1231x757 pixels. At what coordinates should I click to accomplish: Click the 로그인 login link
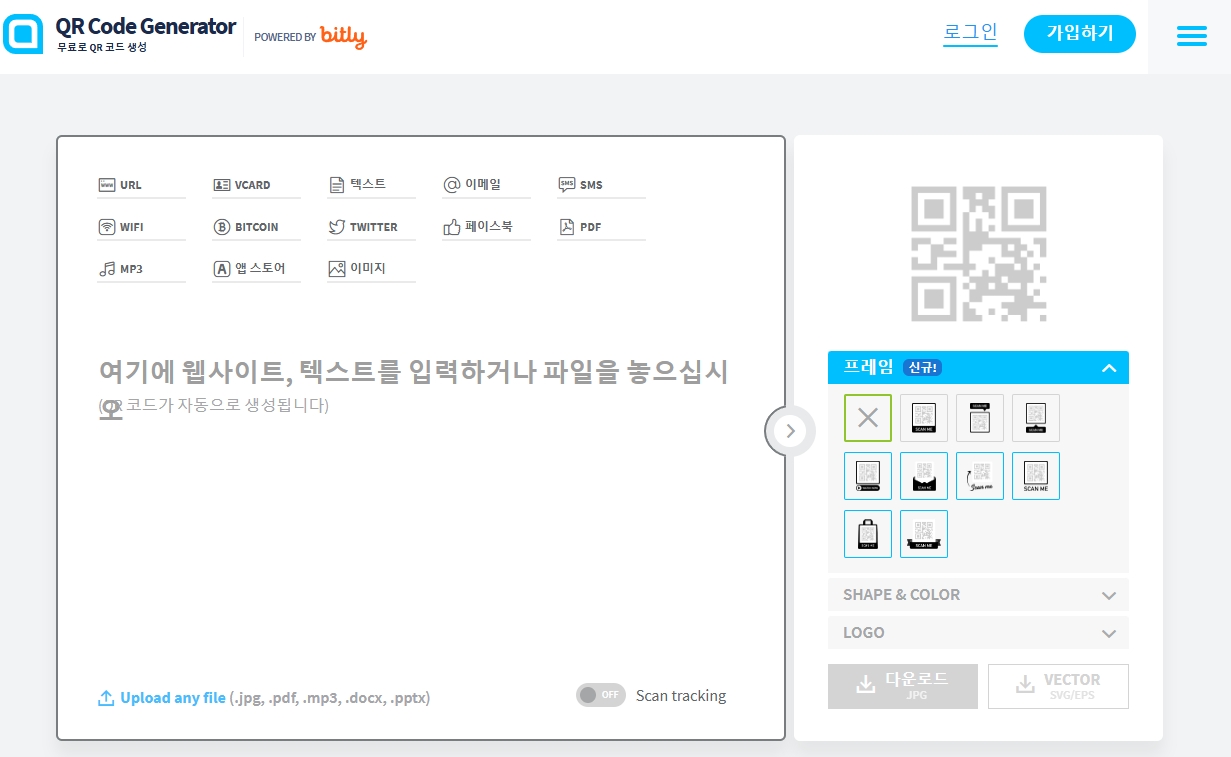point(970,32)
